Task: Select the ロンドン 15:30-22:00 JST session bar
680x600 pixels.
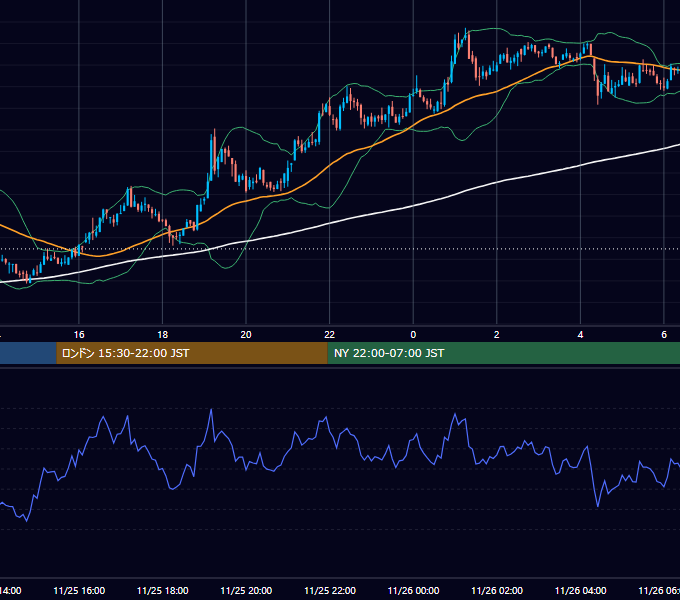Action: [x=192, y=353]
